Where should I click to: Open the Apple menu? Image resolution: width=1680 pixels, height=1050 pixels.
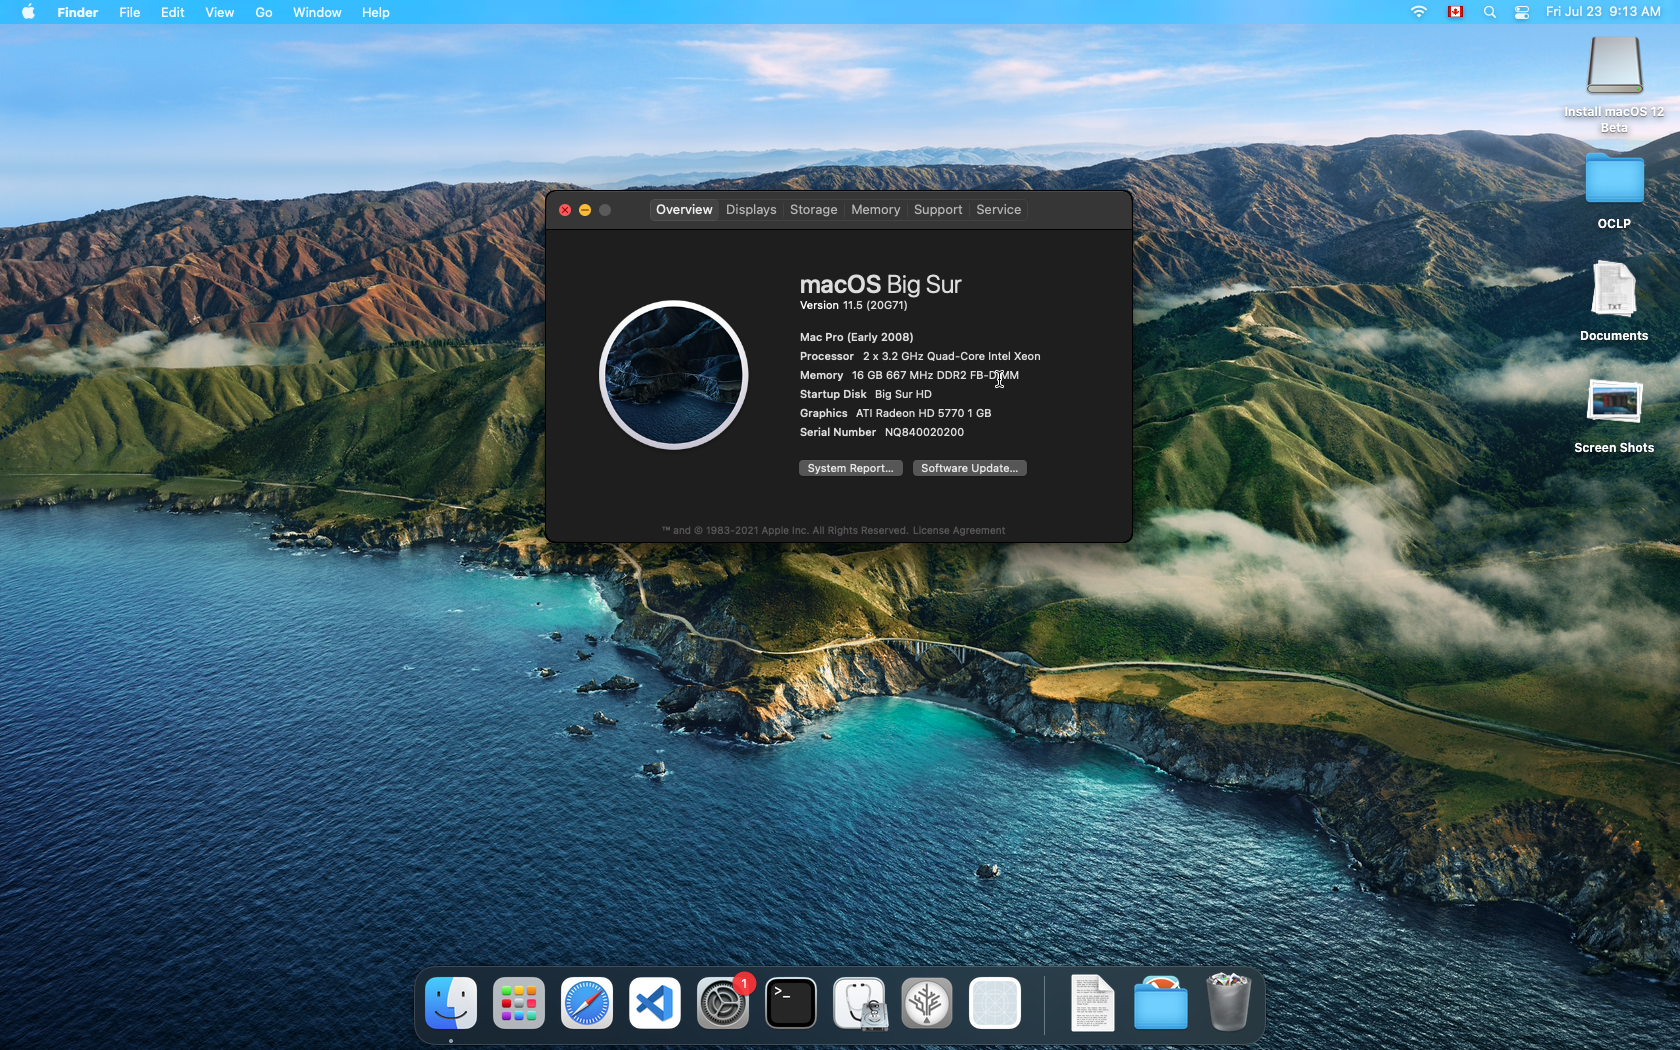(x=28, y=12)
